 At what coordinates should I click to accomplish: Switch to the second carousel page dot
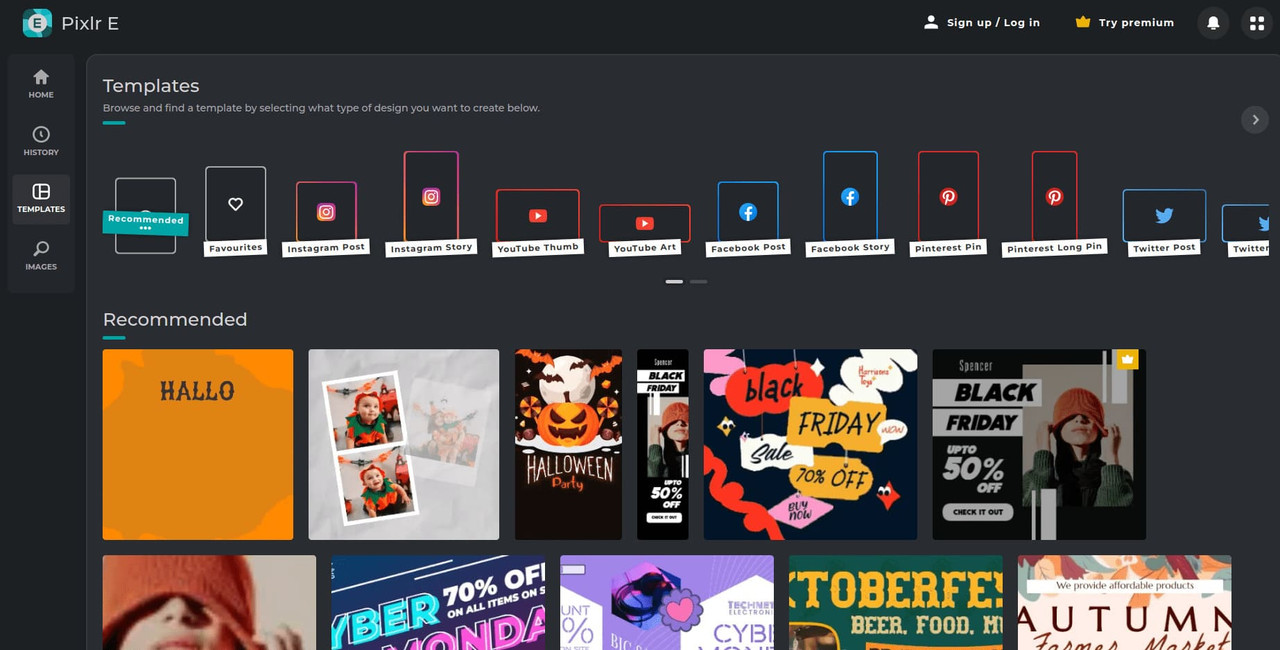pos(698,282)
